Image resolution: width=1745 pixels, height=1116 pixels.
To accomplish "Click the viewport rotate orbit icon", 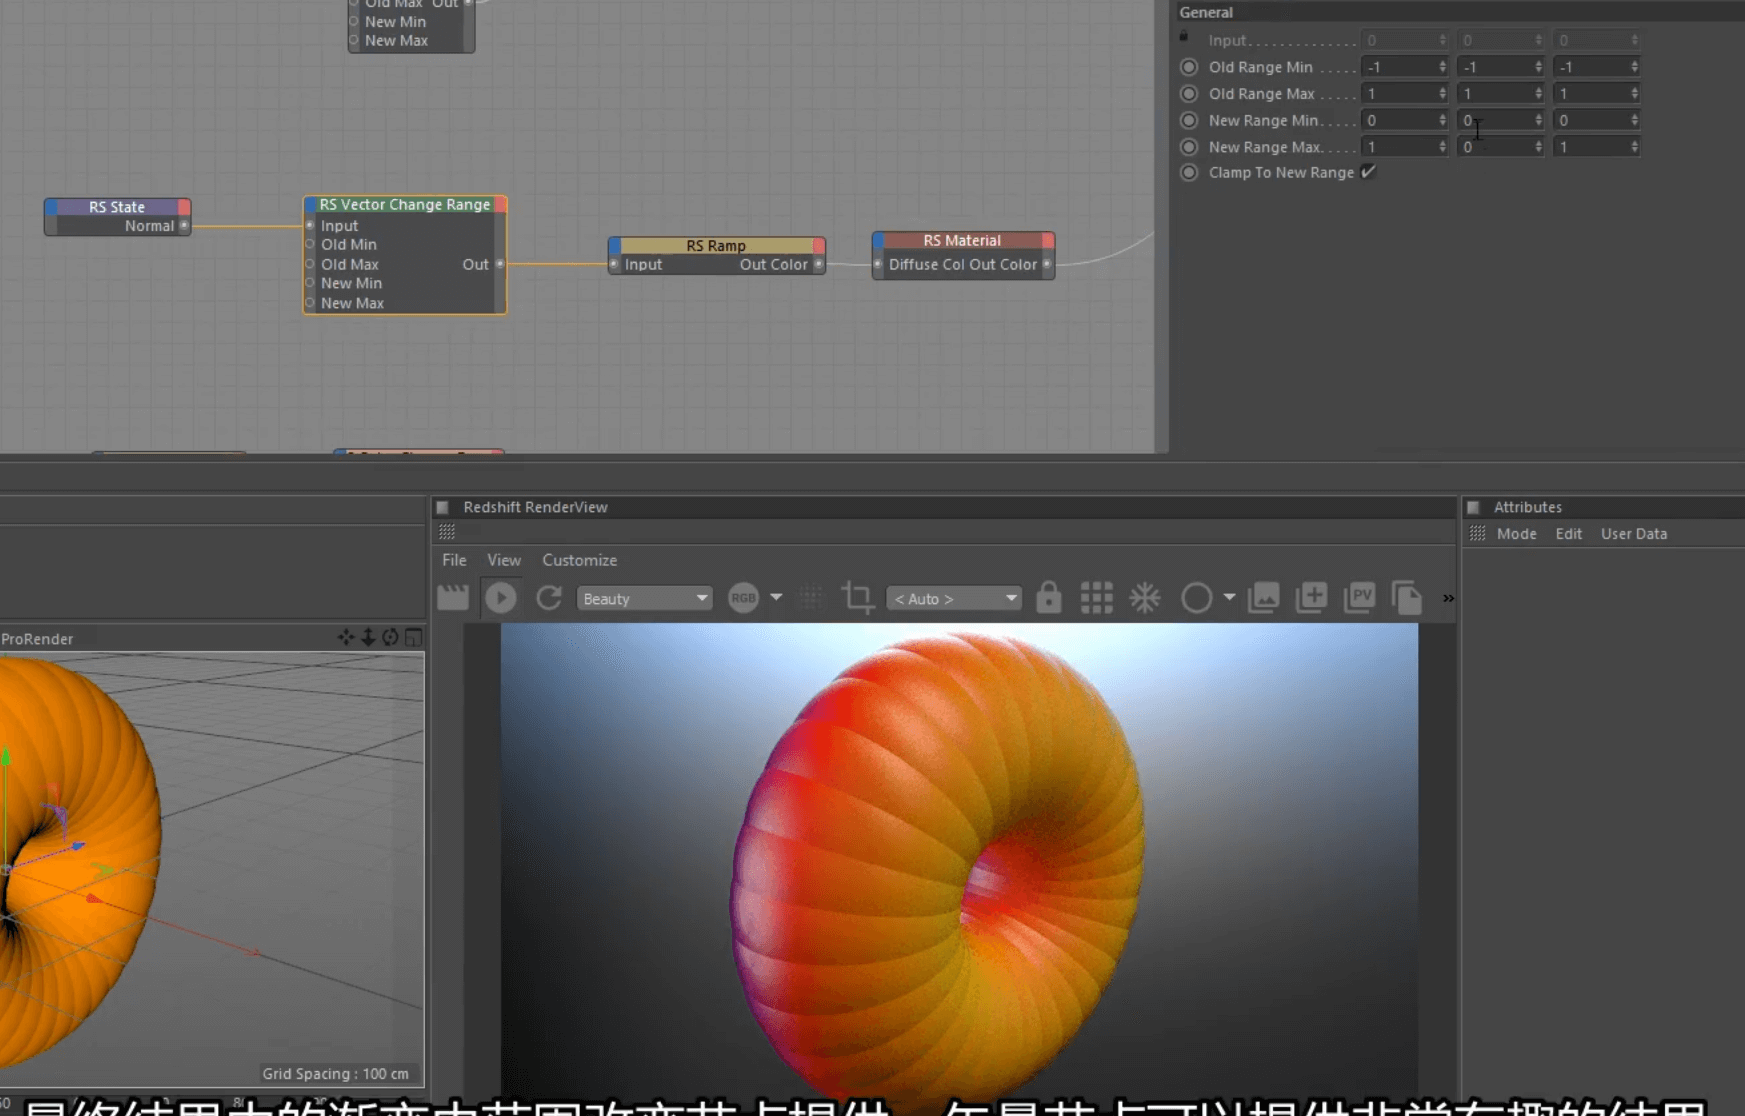I will point(390,638).
